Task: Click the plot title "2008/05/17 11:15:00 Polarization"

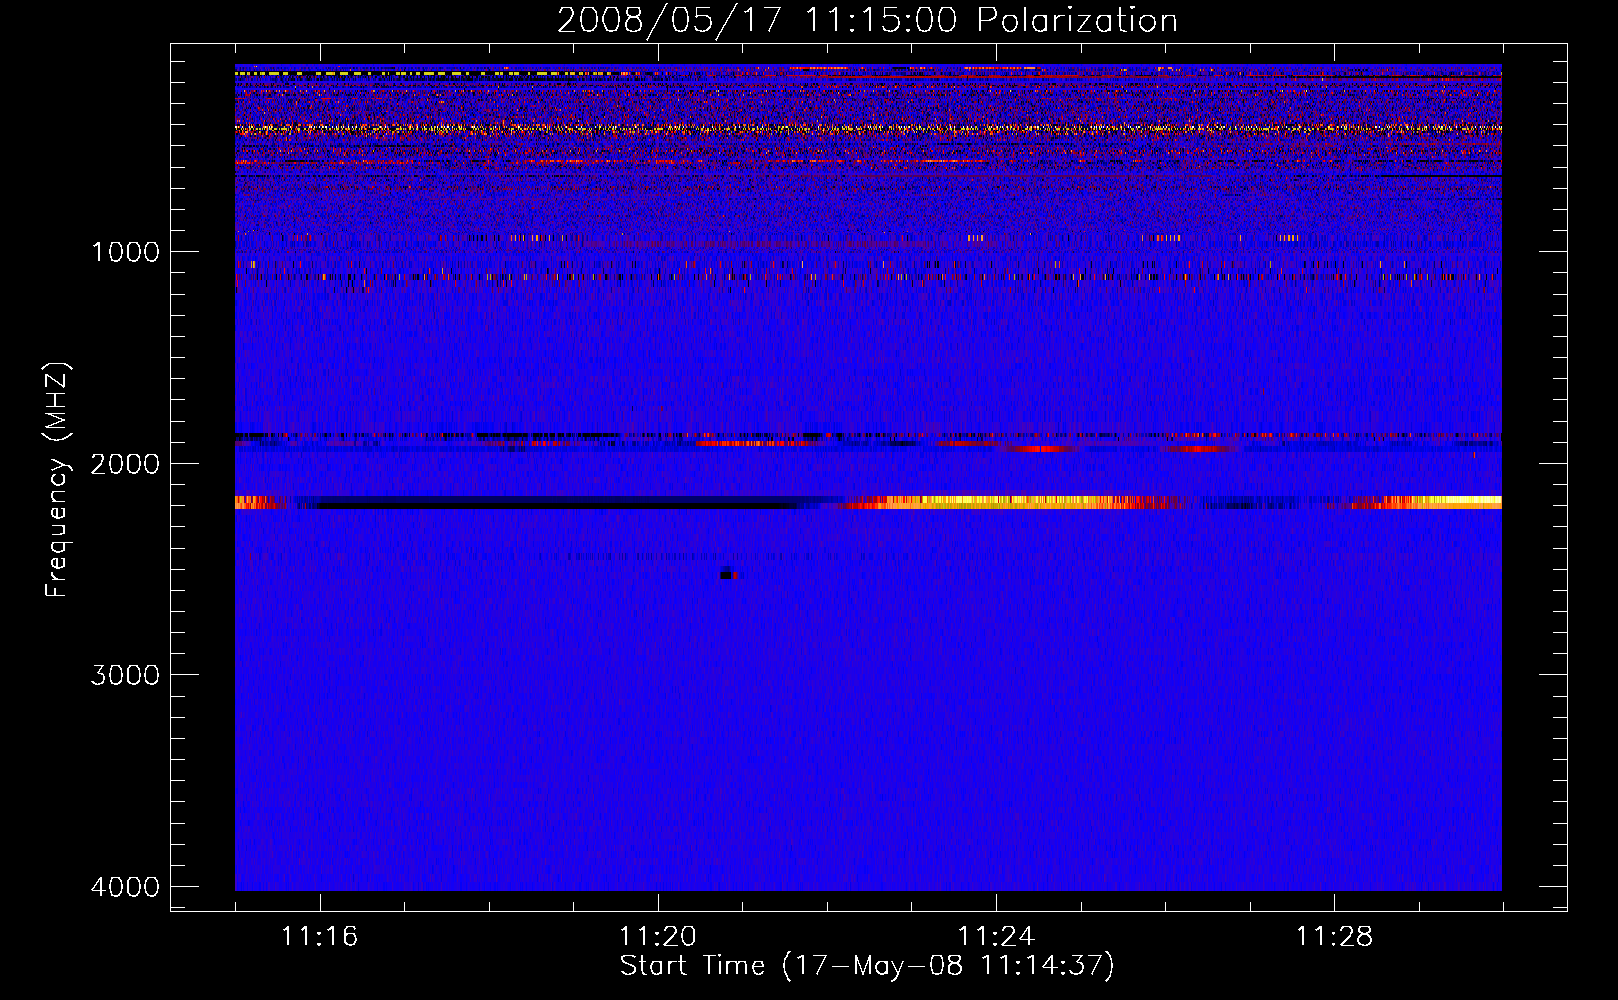Action: (x=867, y=20)
